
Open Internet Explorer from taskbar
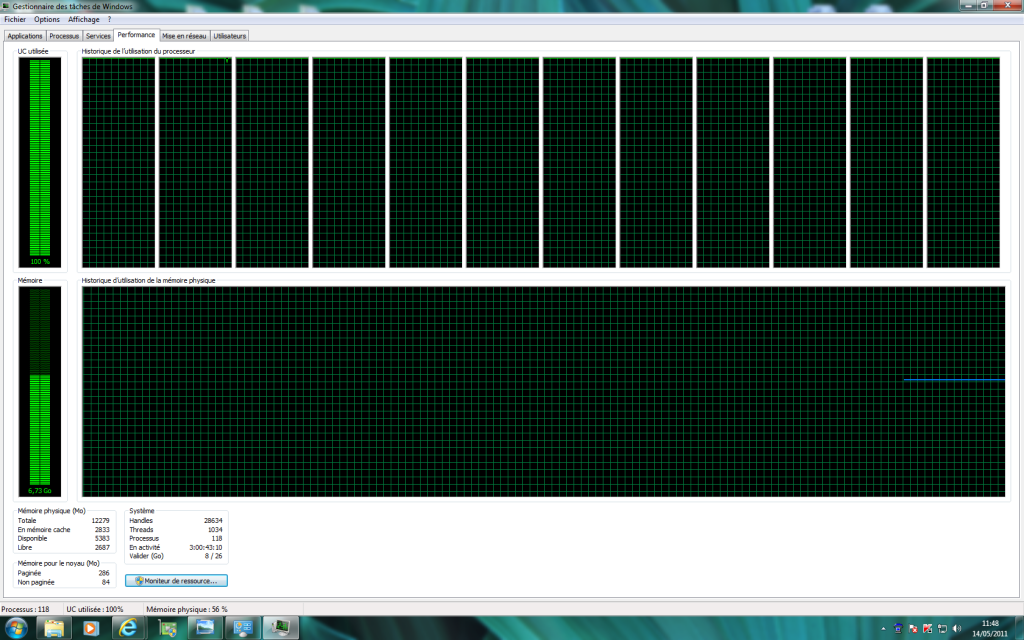[x=129, y=628]
